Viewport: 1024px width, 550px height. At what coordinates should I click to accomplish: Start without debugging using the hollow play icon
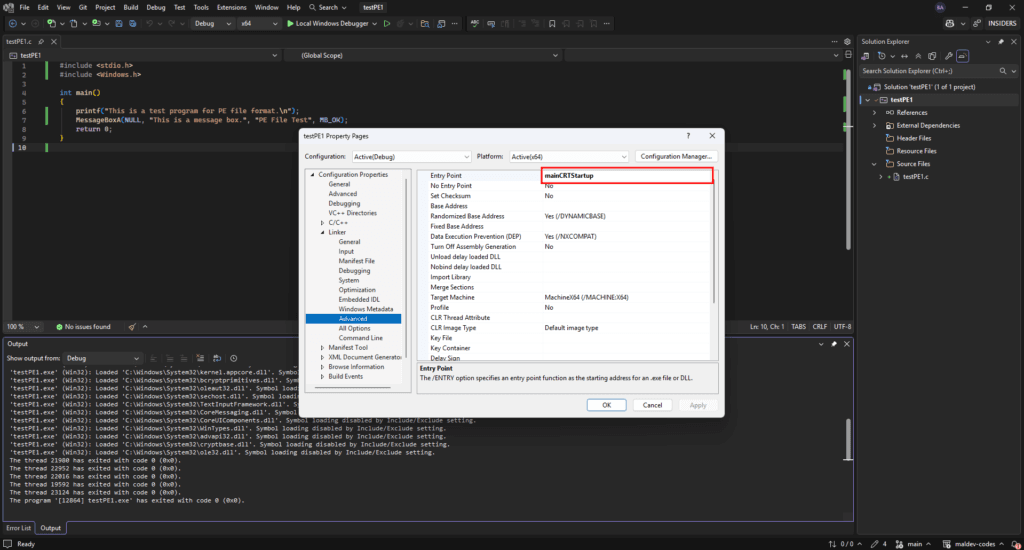pyautogui.click(x=387, y=23)
